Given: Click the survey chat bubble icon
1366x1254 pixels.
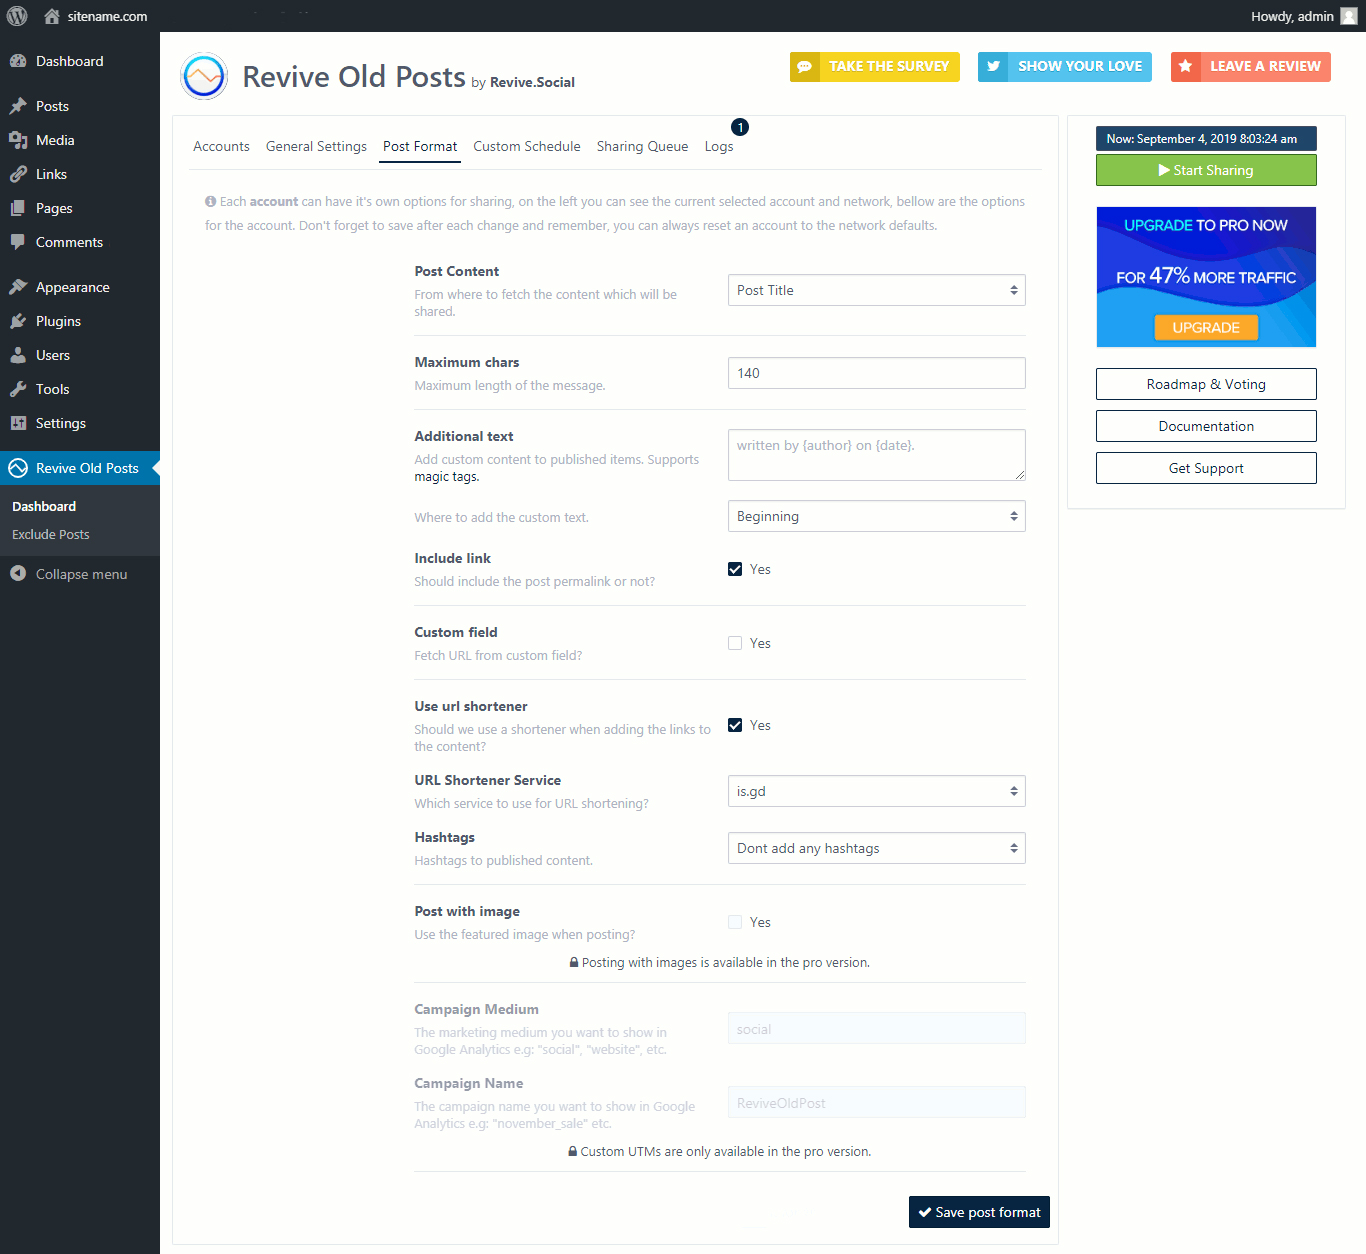Looking at the screenshot, I should pos(804,67).
